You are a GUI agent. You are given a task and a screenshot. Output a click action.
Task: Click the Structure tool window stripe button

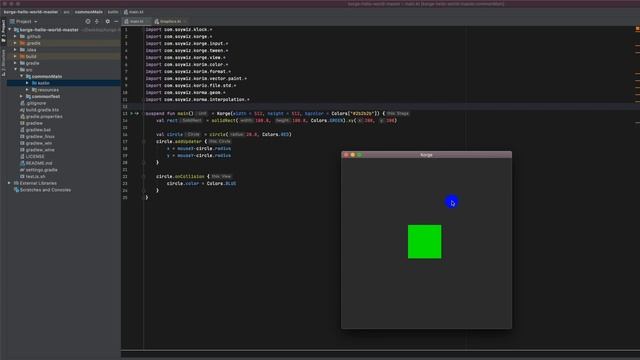pos(3,63)
